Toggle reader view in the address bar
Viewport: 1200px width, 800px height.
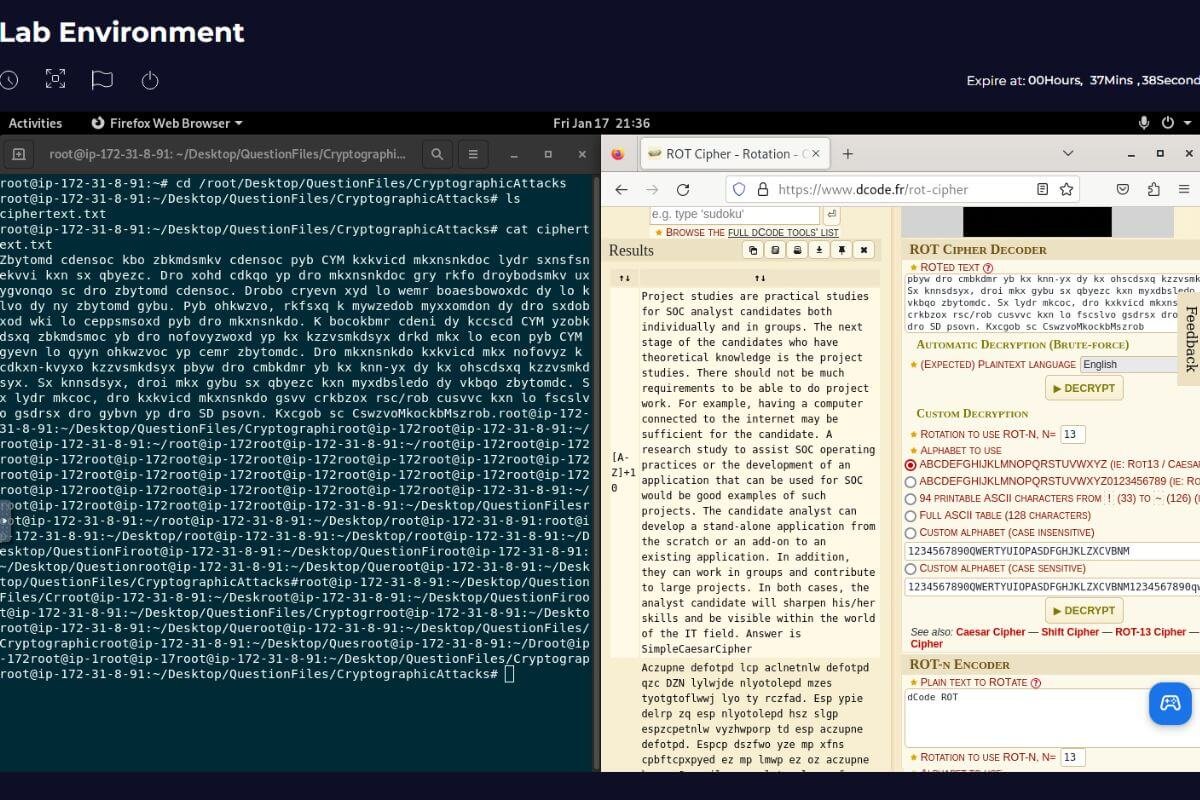tap(1043, 189)
